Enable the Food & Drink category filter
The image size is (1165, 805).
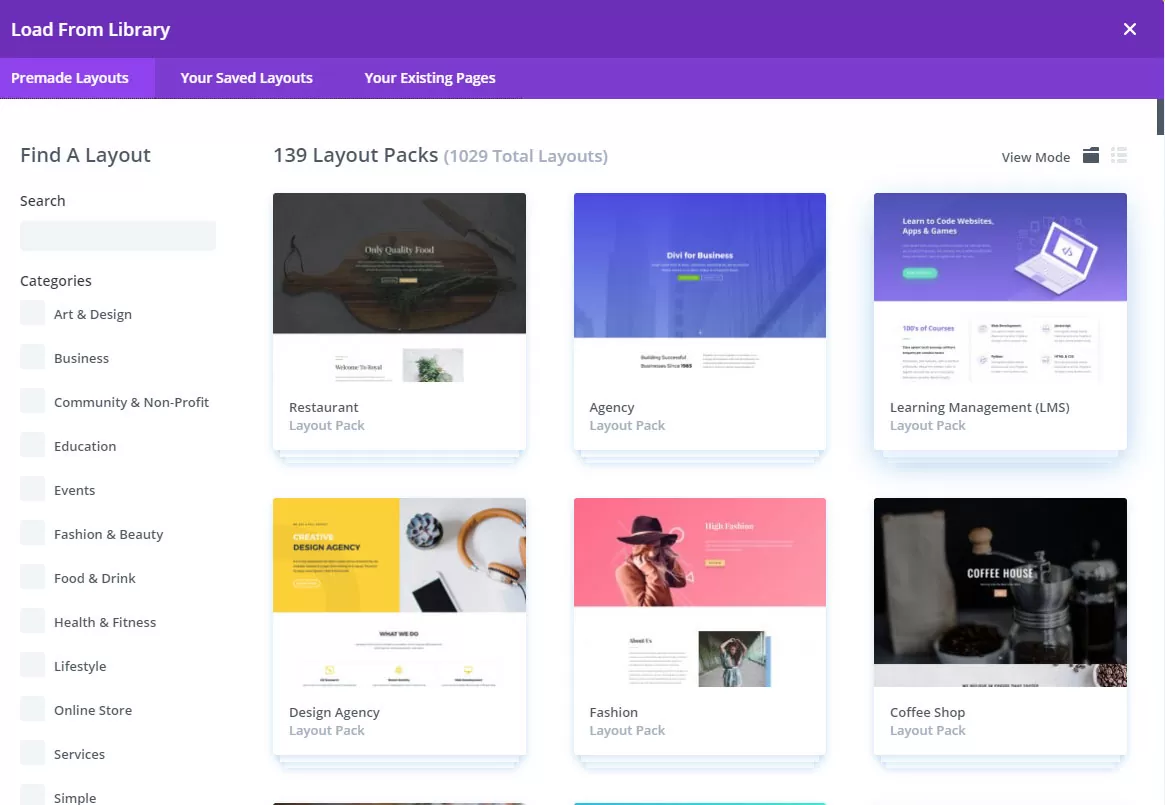coord(31,577)
